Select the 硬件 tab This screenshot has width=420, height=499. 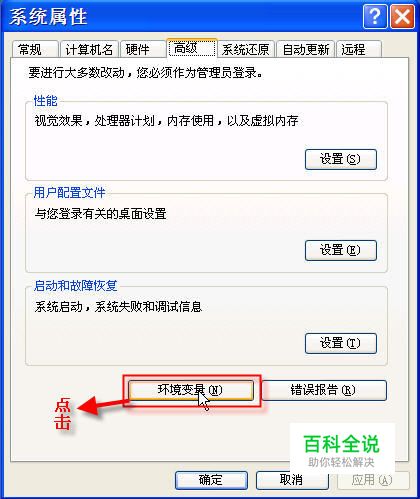143,50
